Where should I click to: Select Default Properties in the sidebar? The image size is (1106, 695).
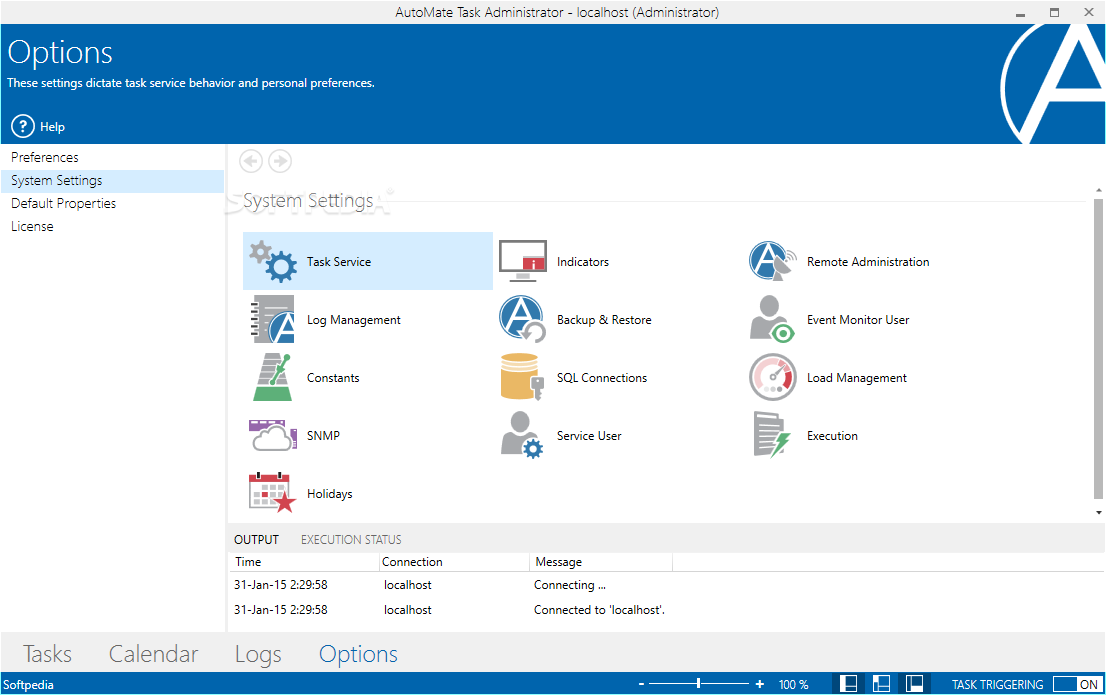(x=112, y=203)
